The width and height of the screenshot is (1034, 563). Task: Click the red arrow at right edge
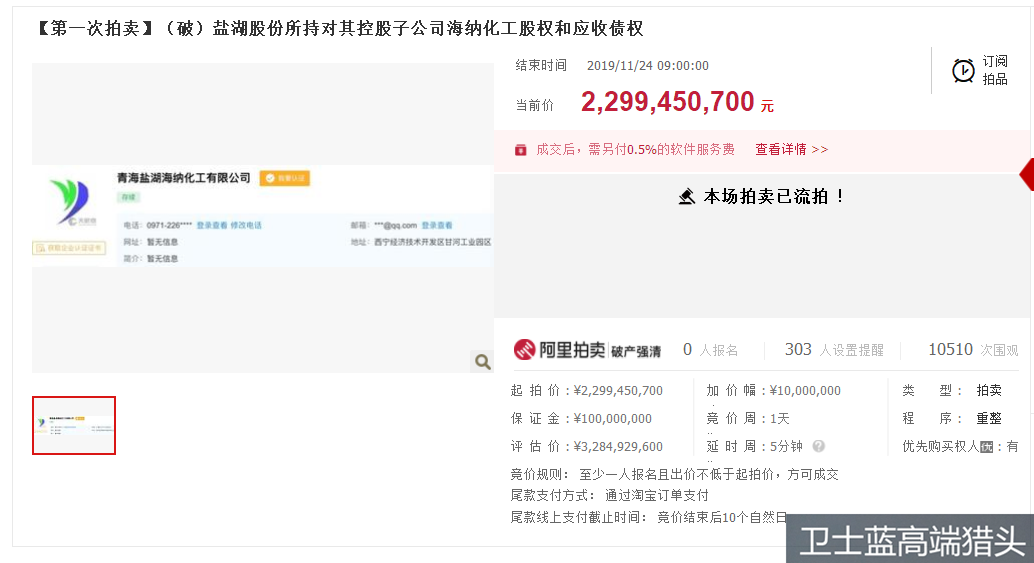pyautogui.click(x=1027, y=174)
